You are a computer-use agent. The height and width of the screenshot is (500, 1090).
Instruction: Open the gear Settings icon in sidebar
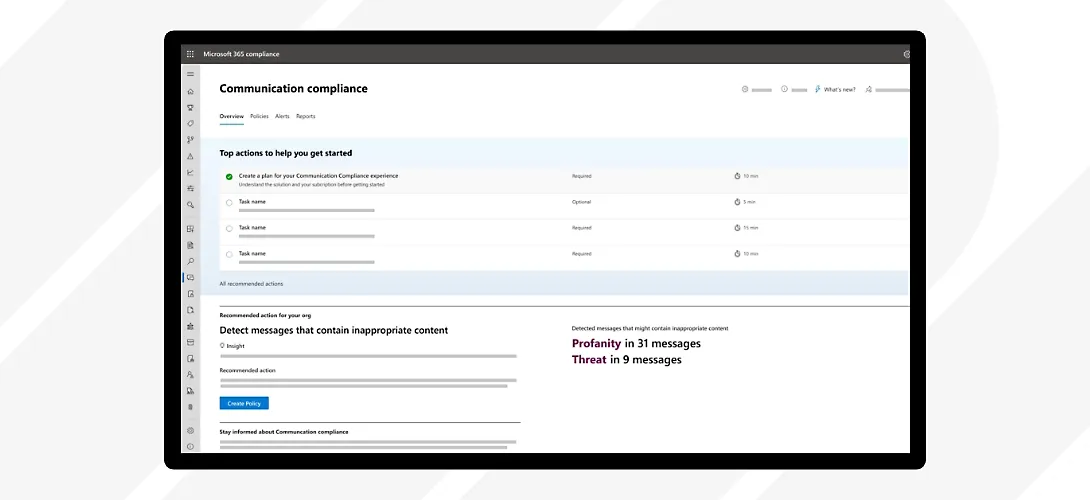tap(190, 430)
